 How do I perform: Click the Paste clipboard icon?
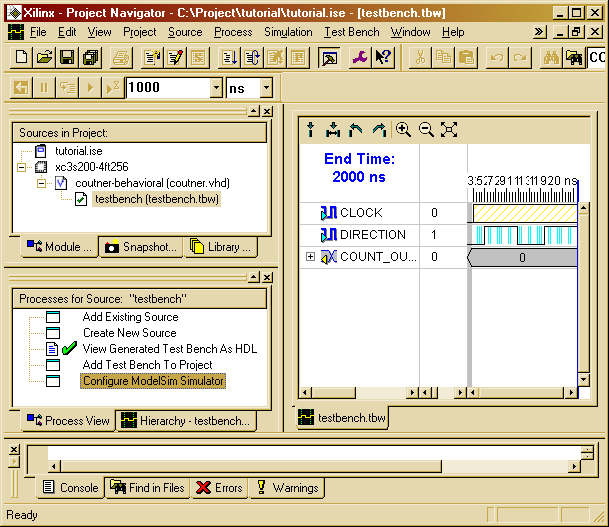(x=466, y=58)
